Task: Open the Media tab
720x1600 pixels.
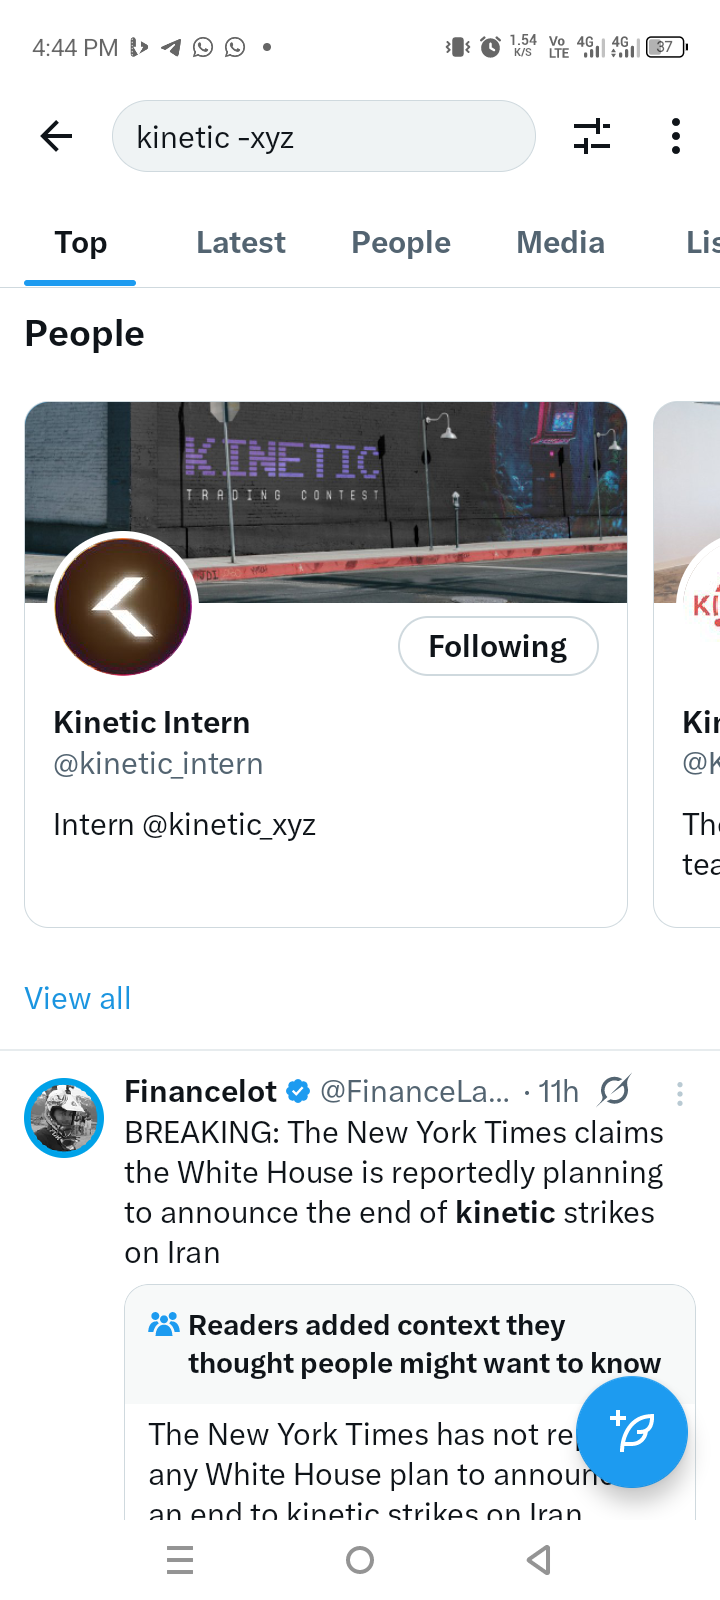Action: (560, 243)
